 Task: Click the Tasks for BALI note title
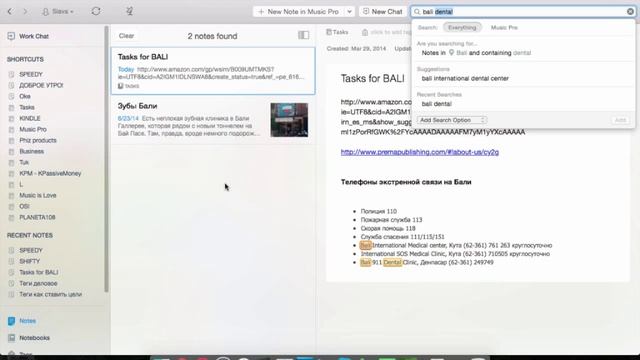click(372, 78)
